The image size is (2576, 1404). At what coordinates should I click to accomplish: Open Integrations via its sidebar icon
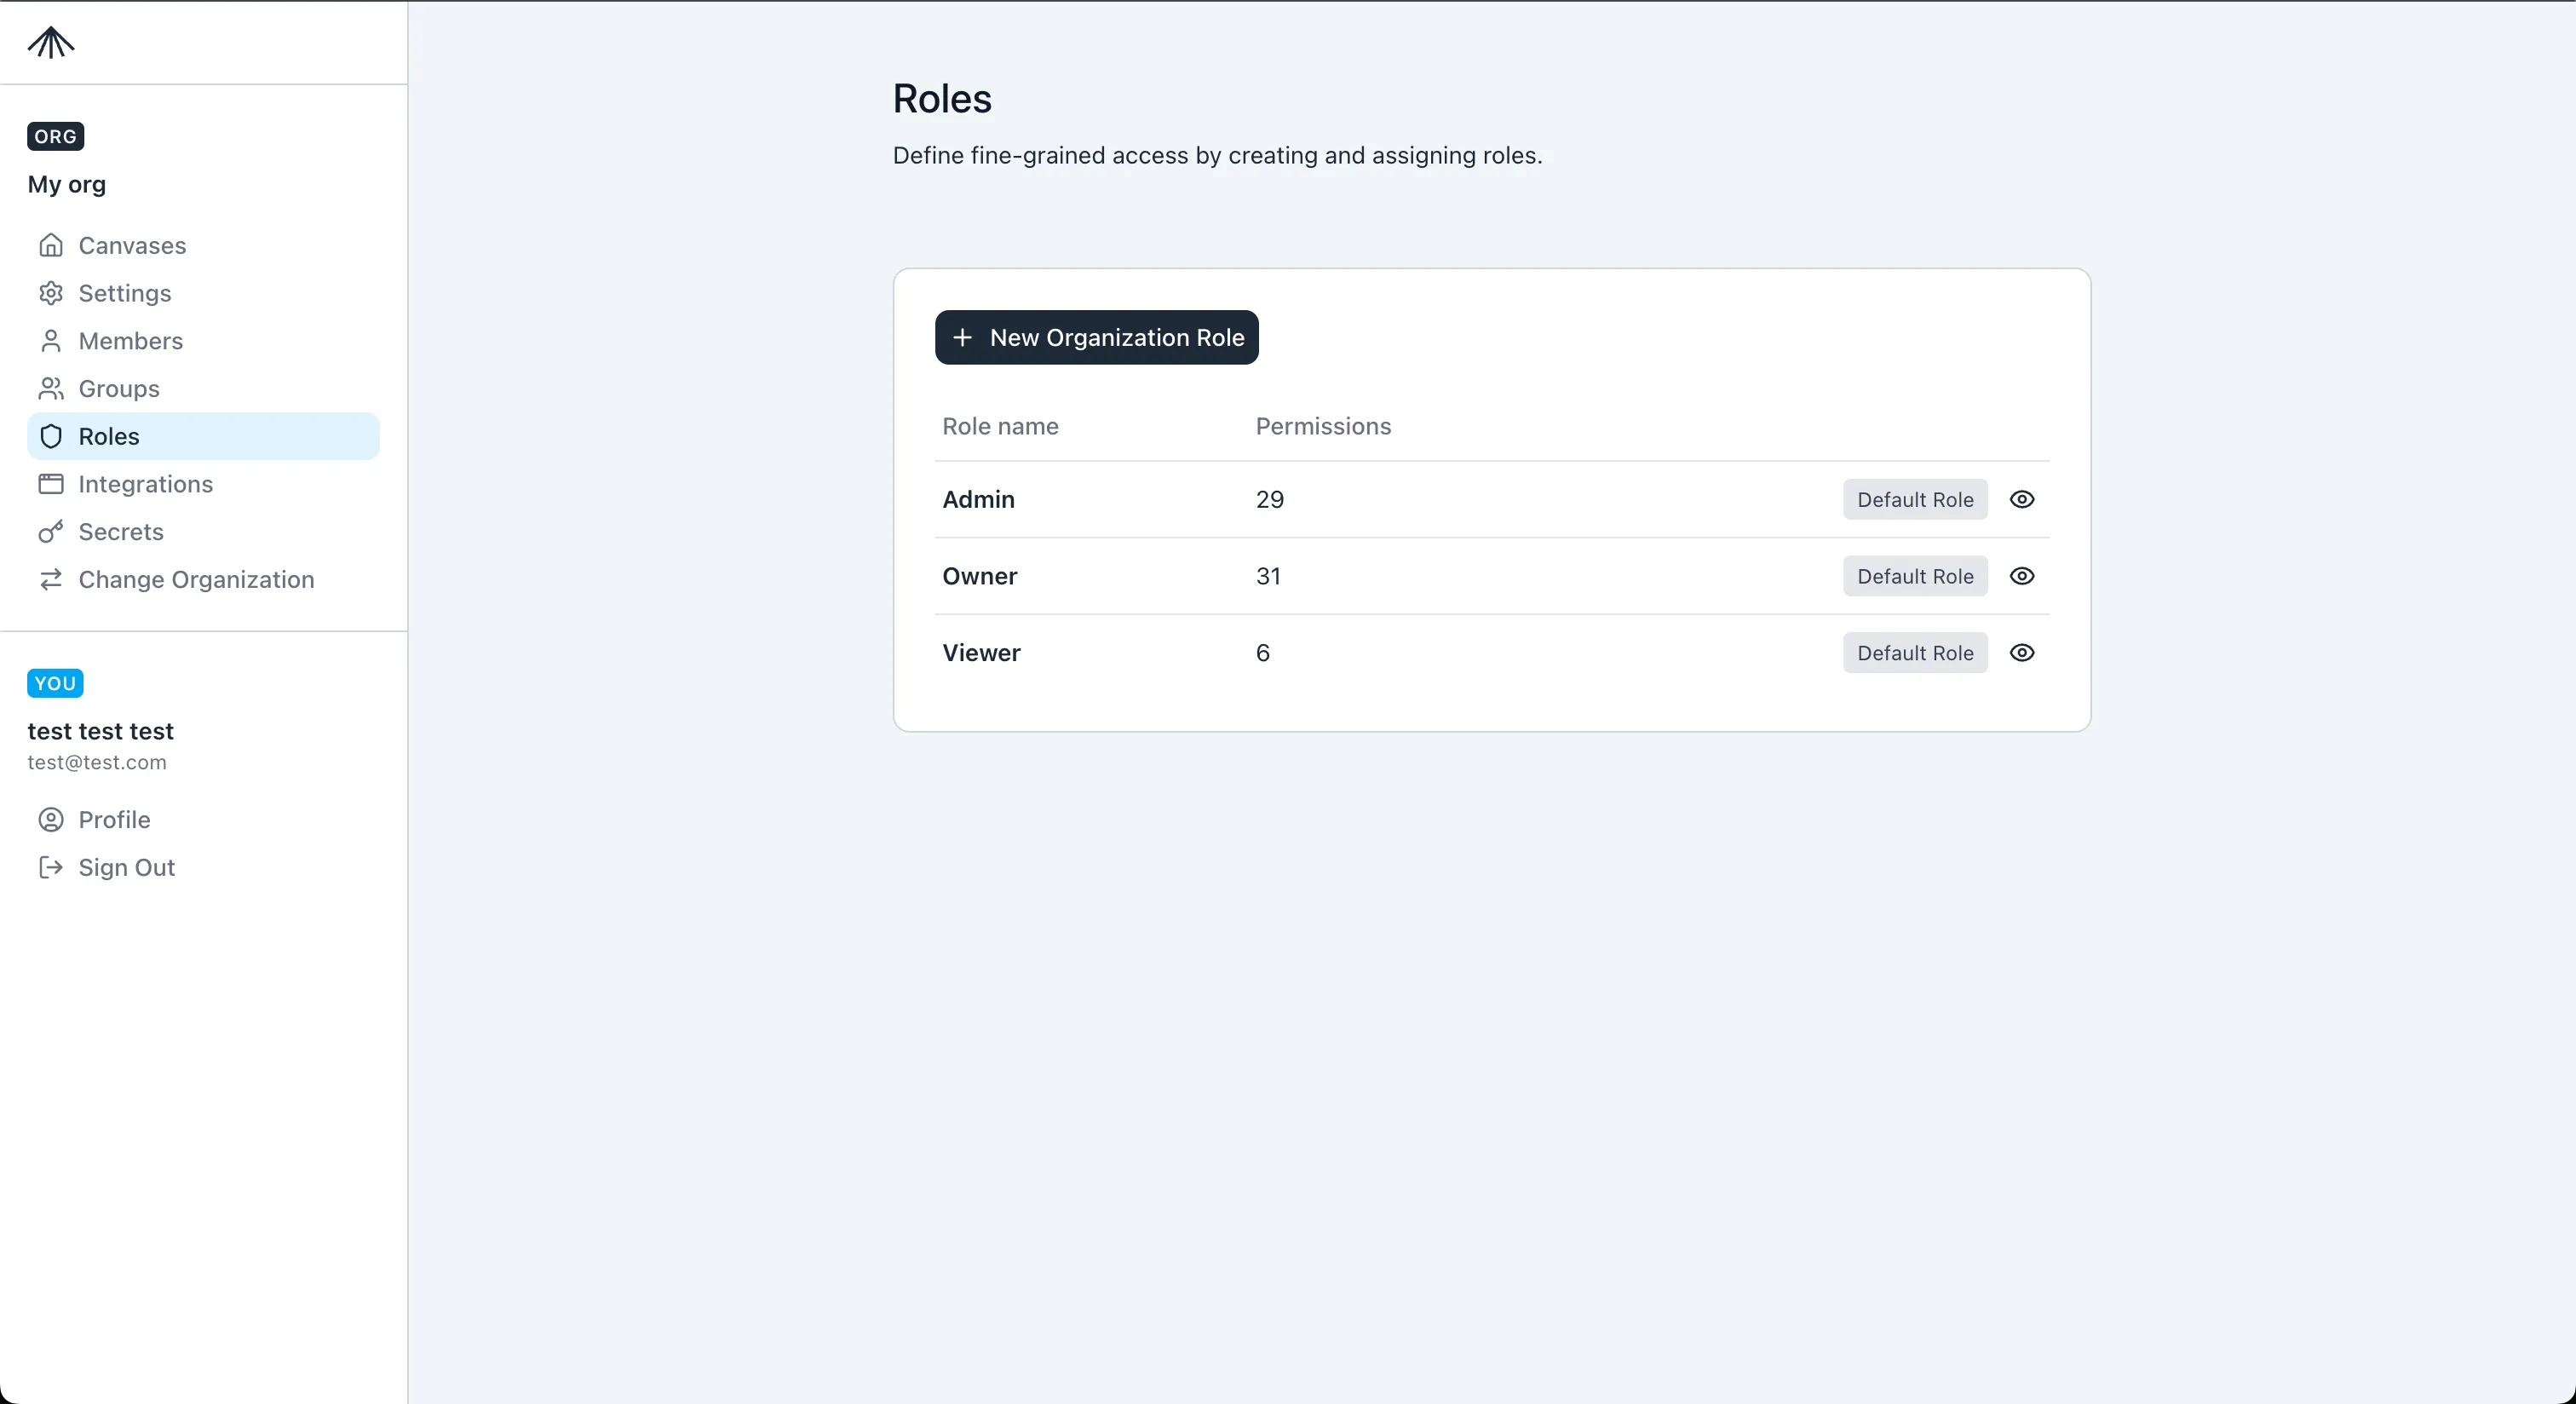51,484
